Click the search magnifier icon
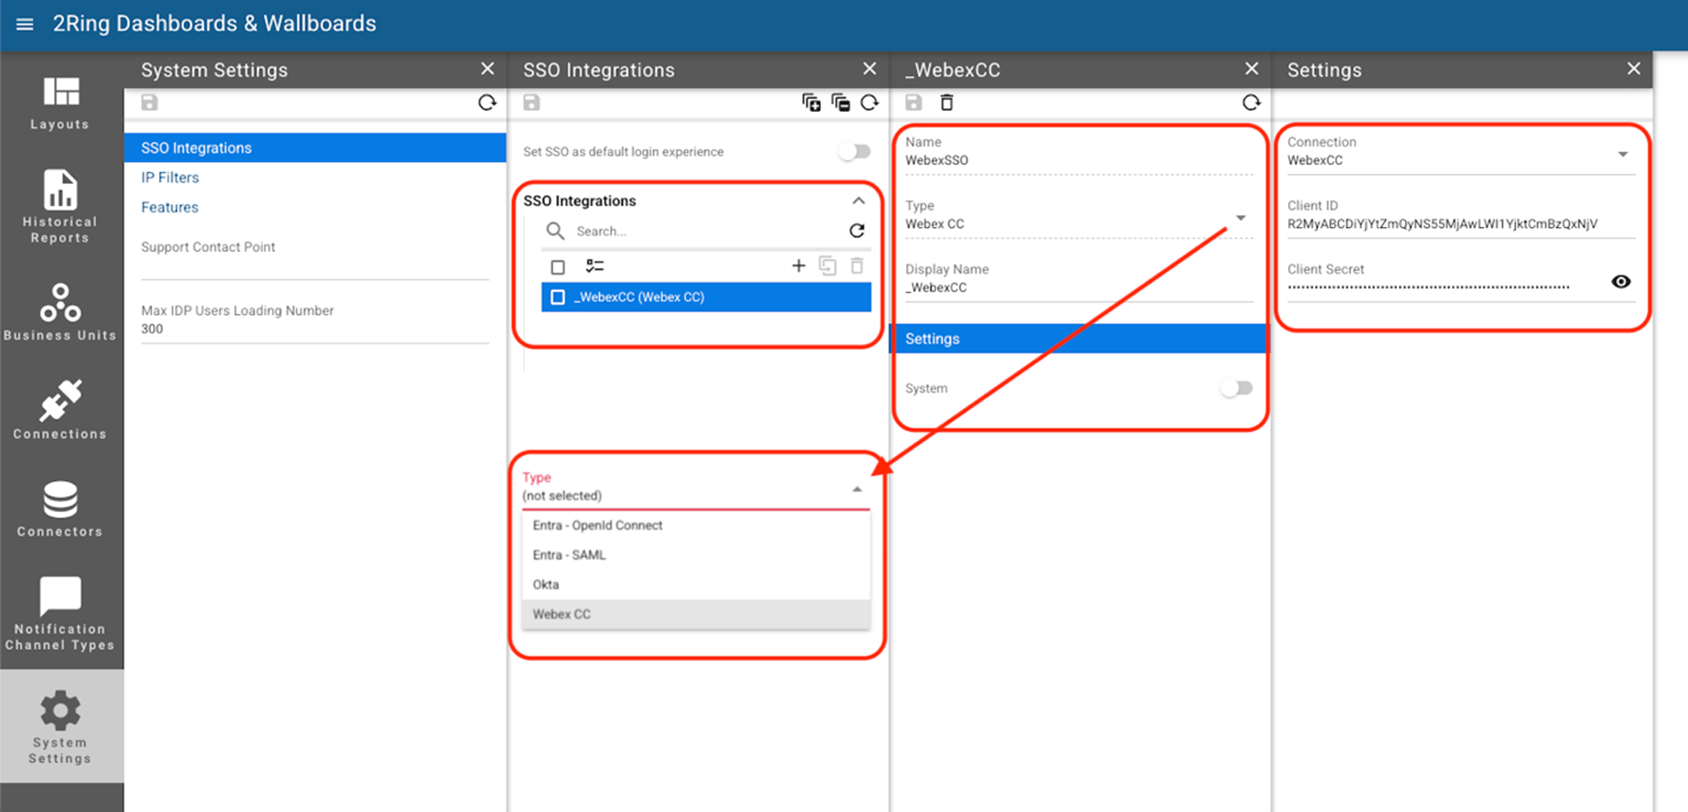 coord(555,231)
